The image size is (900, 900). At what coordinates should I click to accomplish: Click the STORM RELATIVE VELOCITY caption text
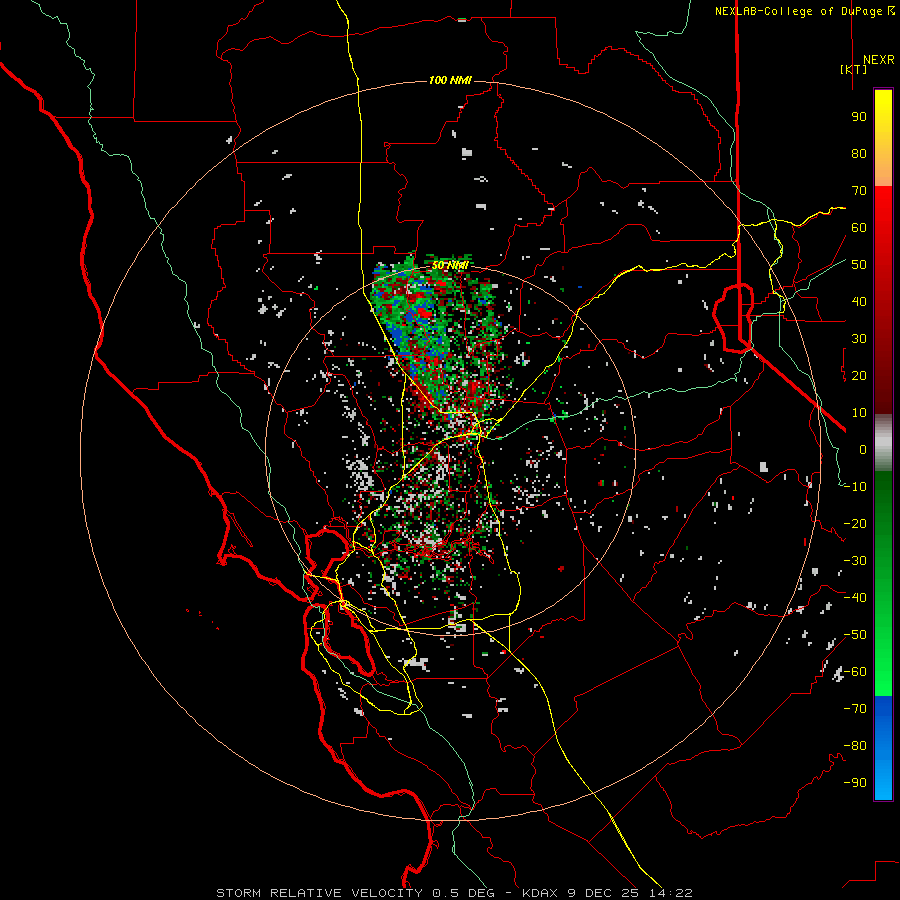[319, 893]
